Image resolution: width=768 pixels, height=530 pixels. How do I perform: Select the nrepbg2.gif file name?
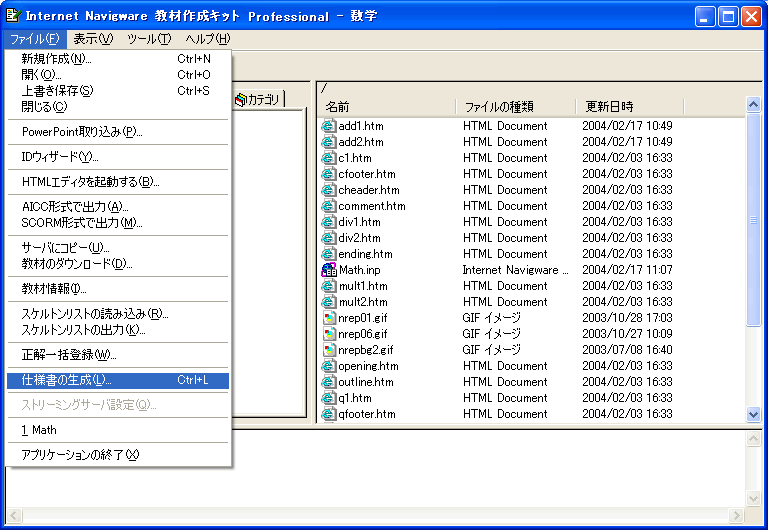pos(366,350)
